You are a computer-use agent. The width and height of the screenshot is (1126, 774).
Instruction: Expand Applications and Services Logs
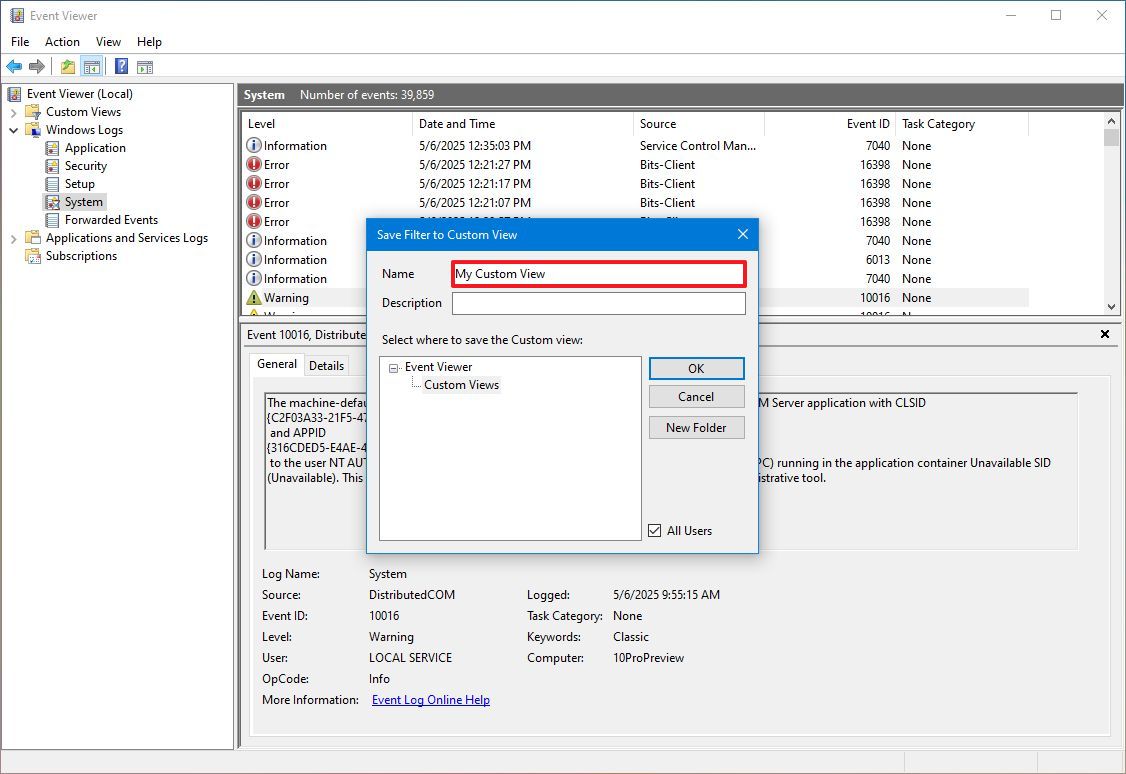click(14, 237)
